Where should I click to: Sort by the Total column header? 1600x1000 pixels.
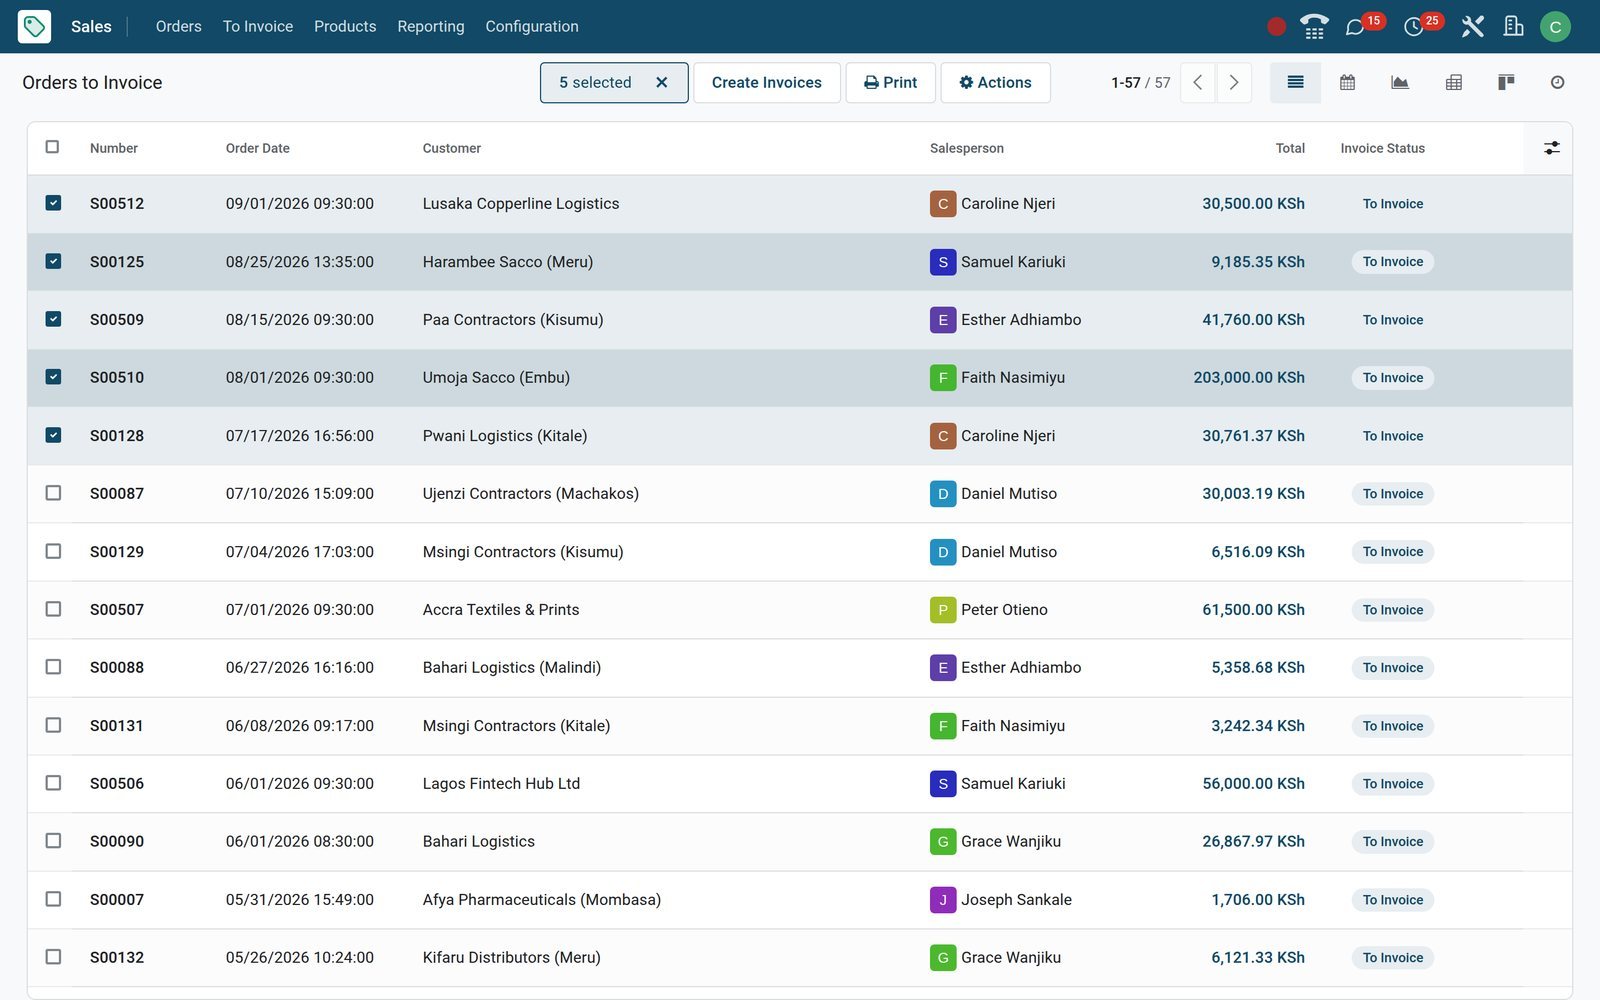pos(1290,148)
